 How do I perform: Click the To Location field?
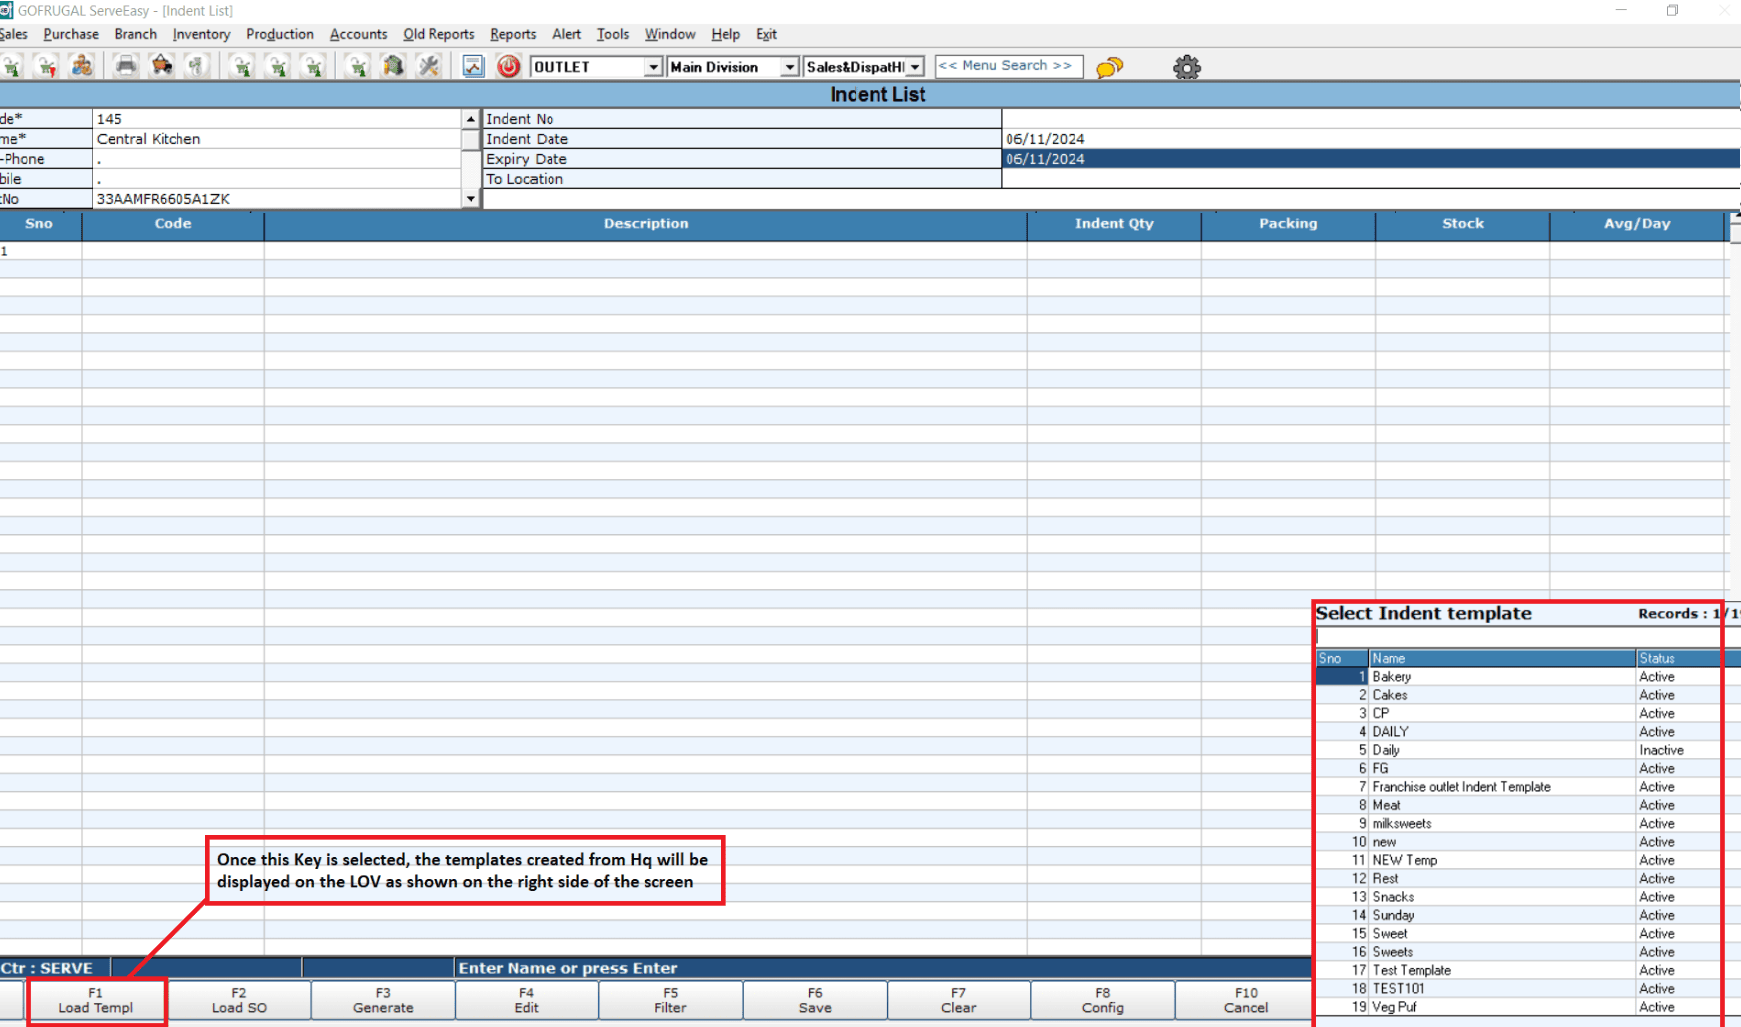click(x=1371, y=179)
